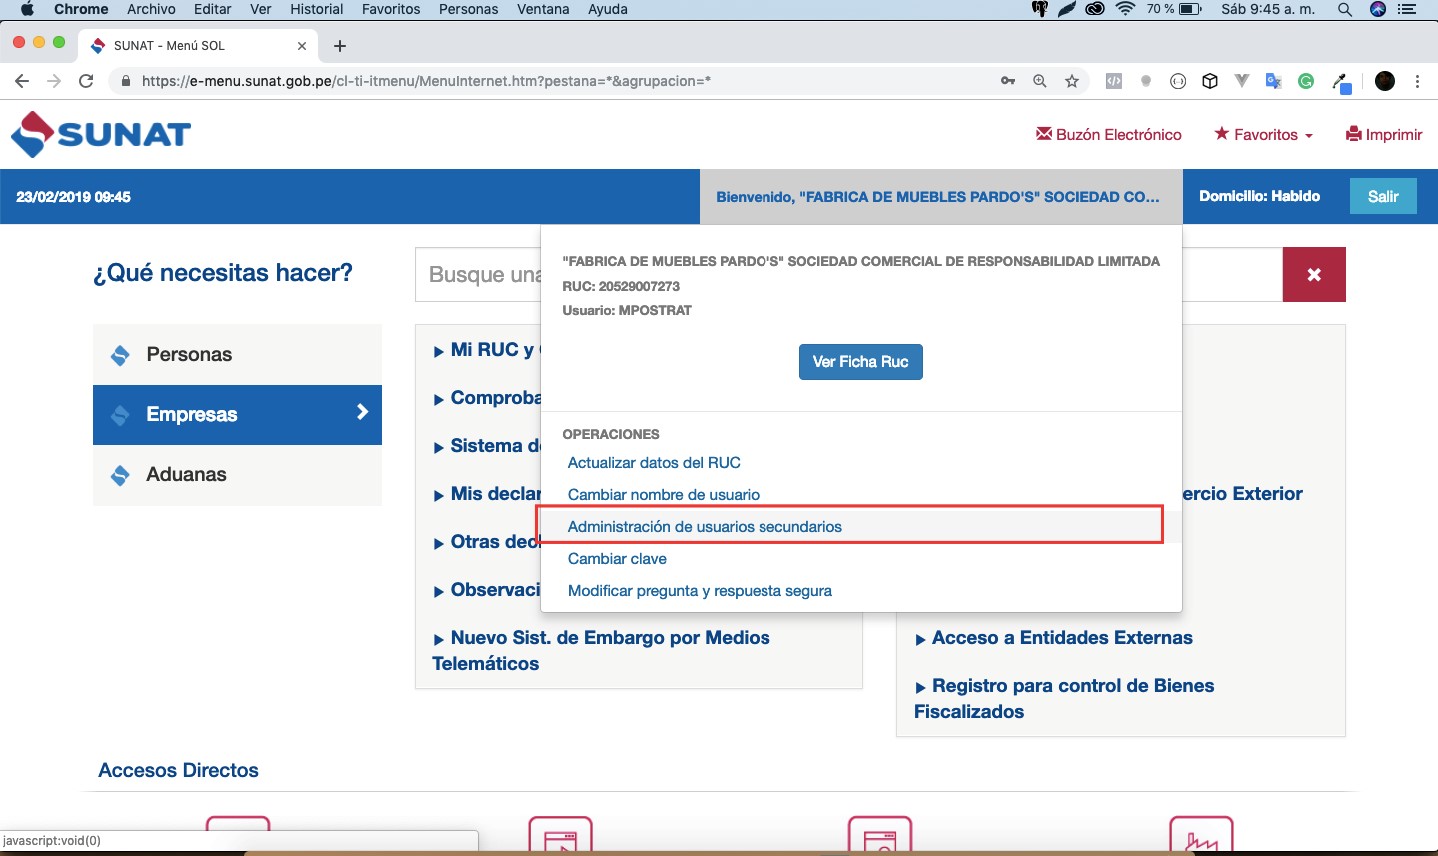Image resolution: width=1438 pixels, height=856 pixels.
Task: Close the SUNAT - Menú SOL tab
Action: (x=302, y=46)
